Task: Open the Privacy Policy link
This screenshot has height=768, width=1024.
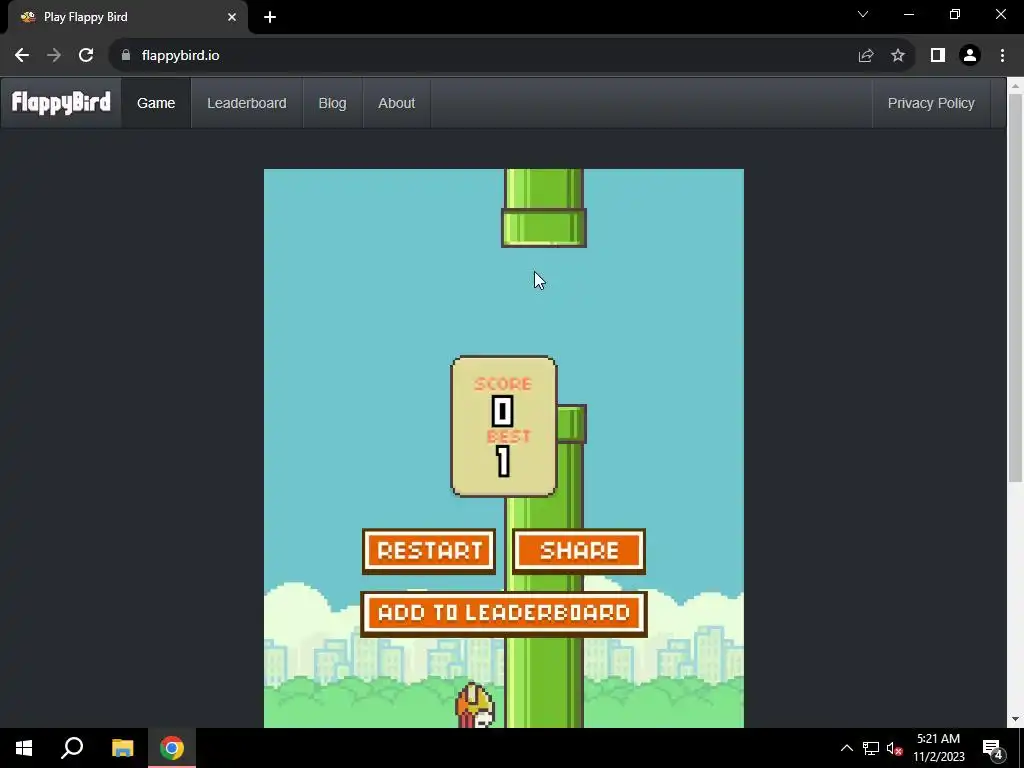Action: (x=931, y=103)
